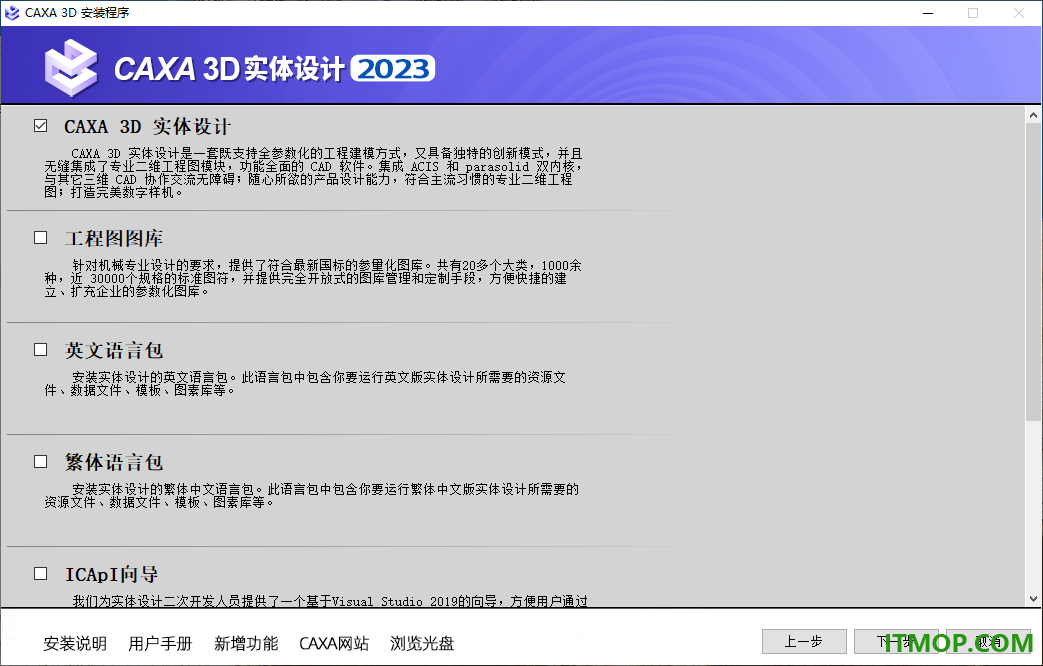The image size is (1043, 666).
Task: Enable the 工程图图库 checkbox
Action: point(41,238)
